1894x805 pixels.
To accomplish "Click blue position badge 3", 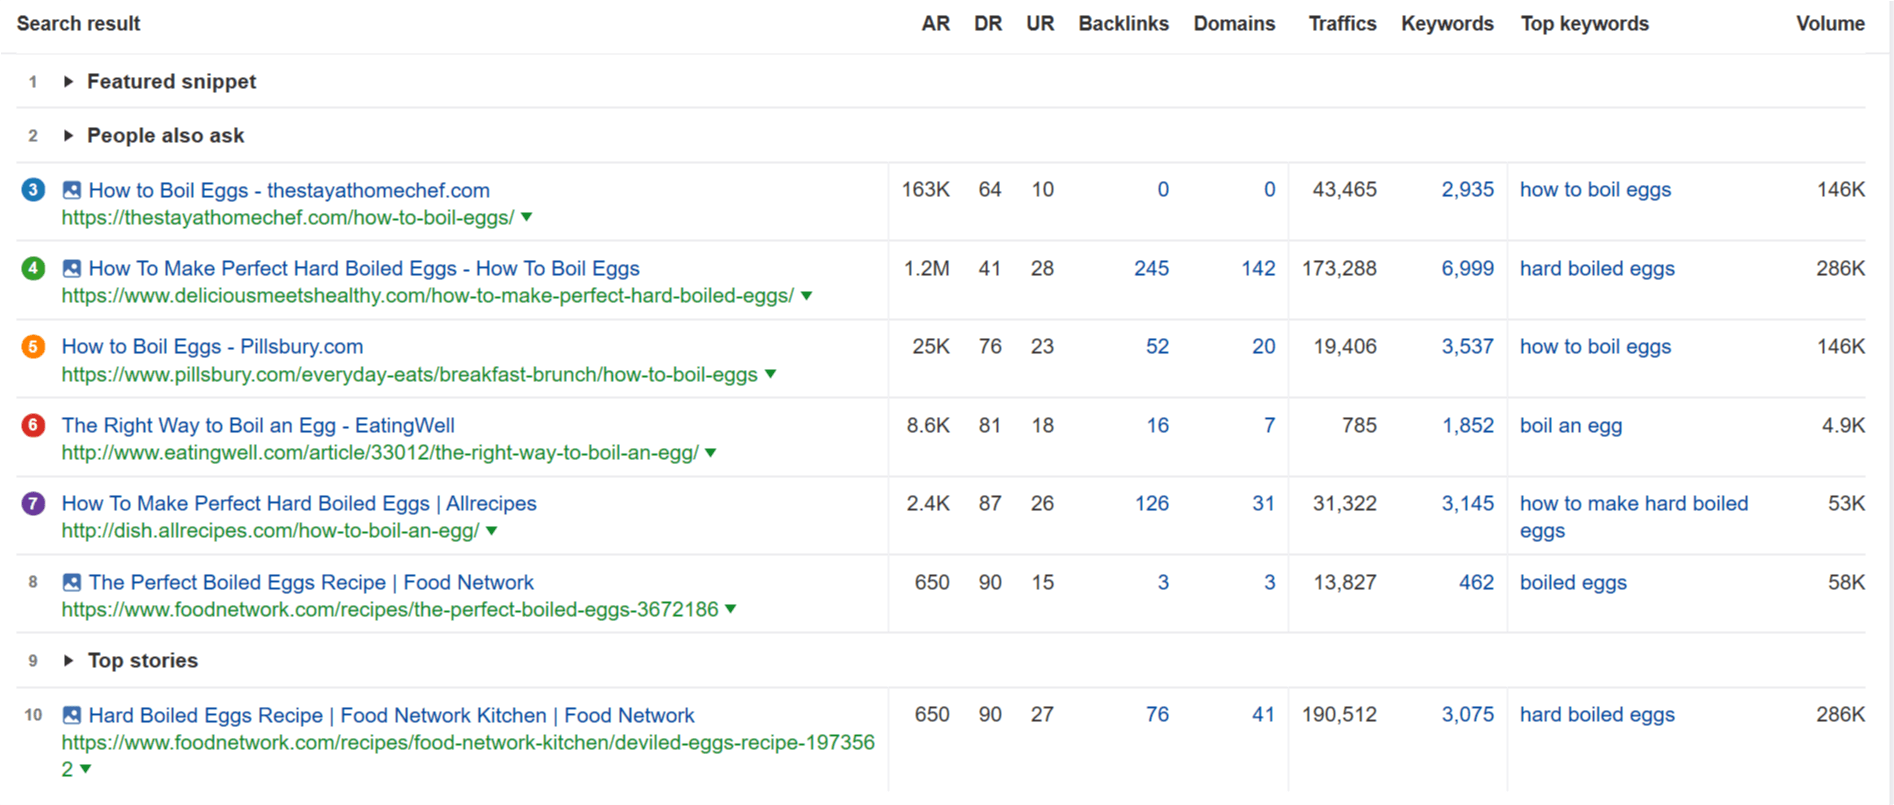I will [x=33, y=189].
